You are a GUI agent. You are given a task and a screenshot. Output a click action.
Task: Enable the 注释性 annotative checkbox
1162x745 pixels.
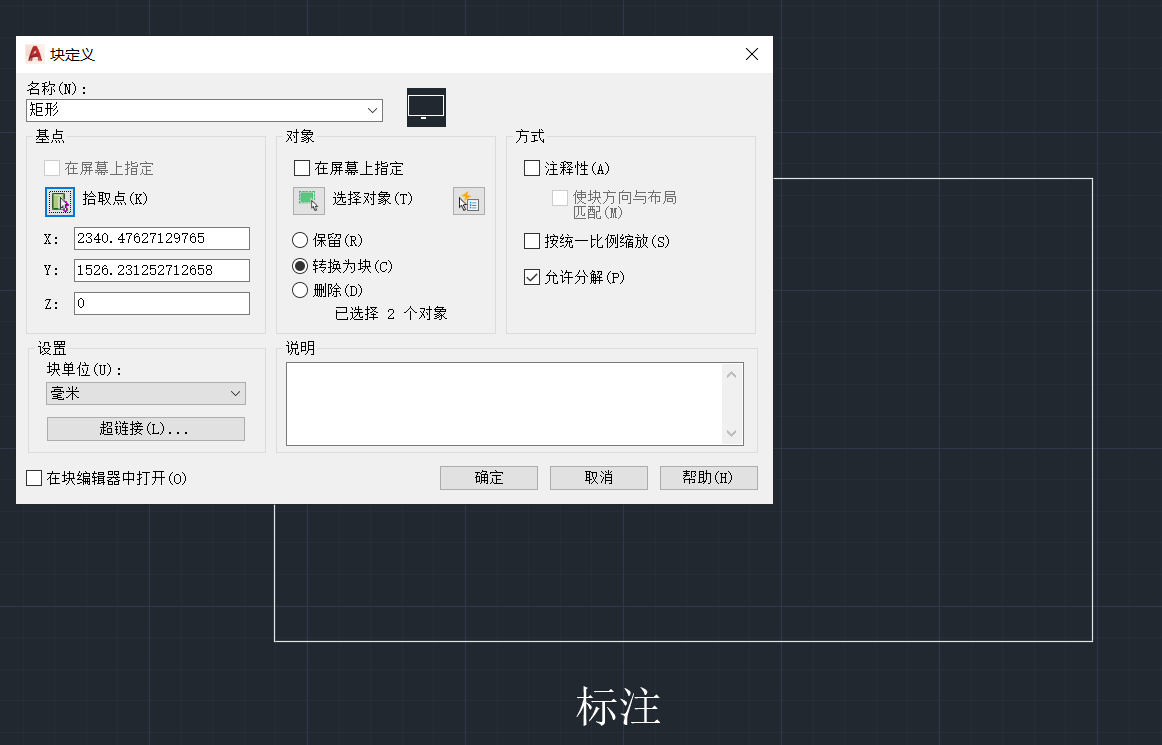[x=531, y=168]
